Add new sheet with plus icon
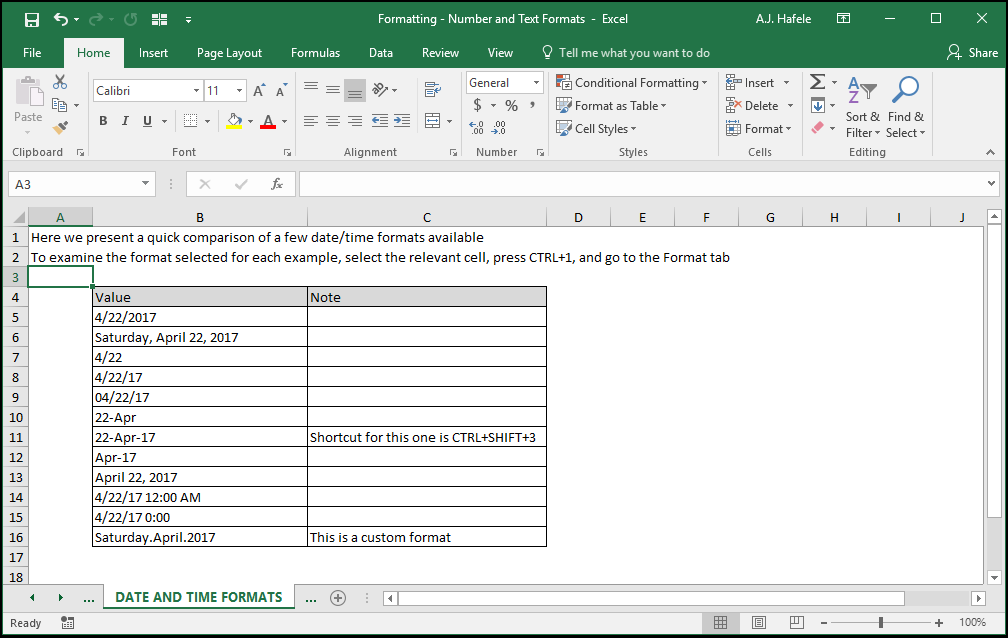 (x=338, y=598)
